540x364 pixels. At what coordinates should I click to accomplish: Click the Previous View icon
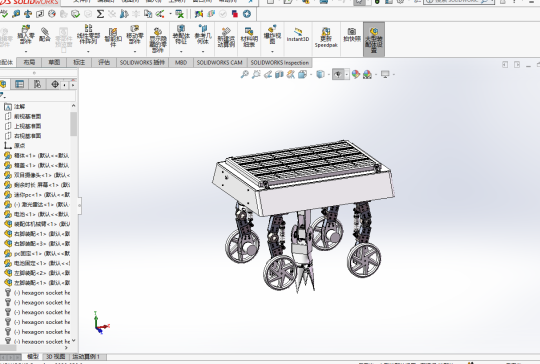click(268, 74)
